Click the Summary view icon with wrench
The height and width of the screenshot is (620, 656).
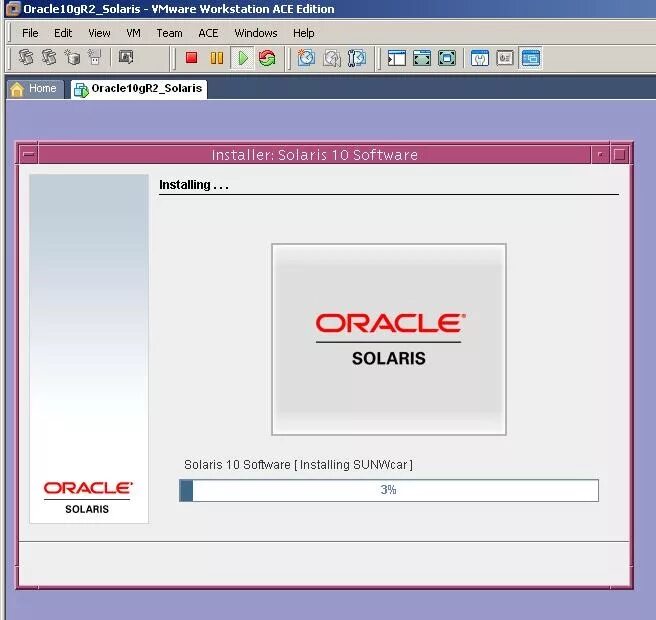(479, 58)
